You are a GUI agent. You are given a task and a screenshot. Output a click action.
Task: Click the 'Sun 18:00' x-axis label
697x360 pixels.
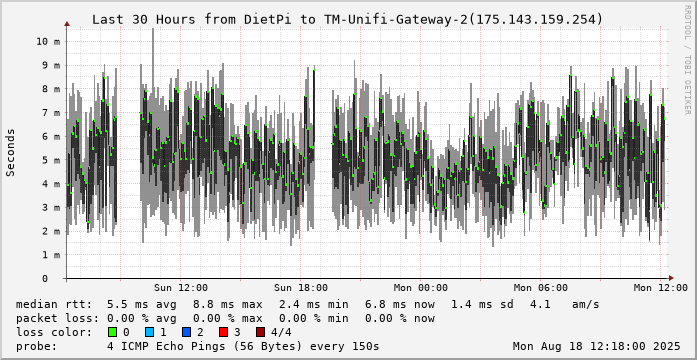point(301,288)
